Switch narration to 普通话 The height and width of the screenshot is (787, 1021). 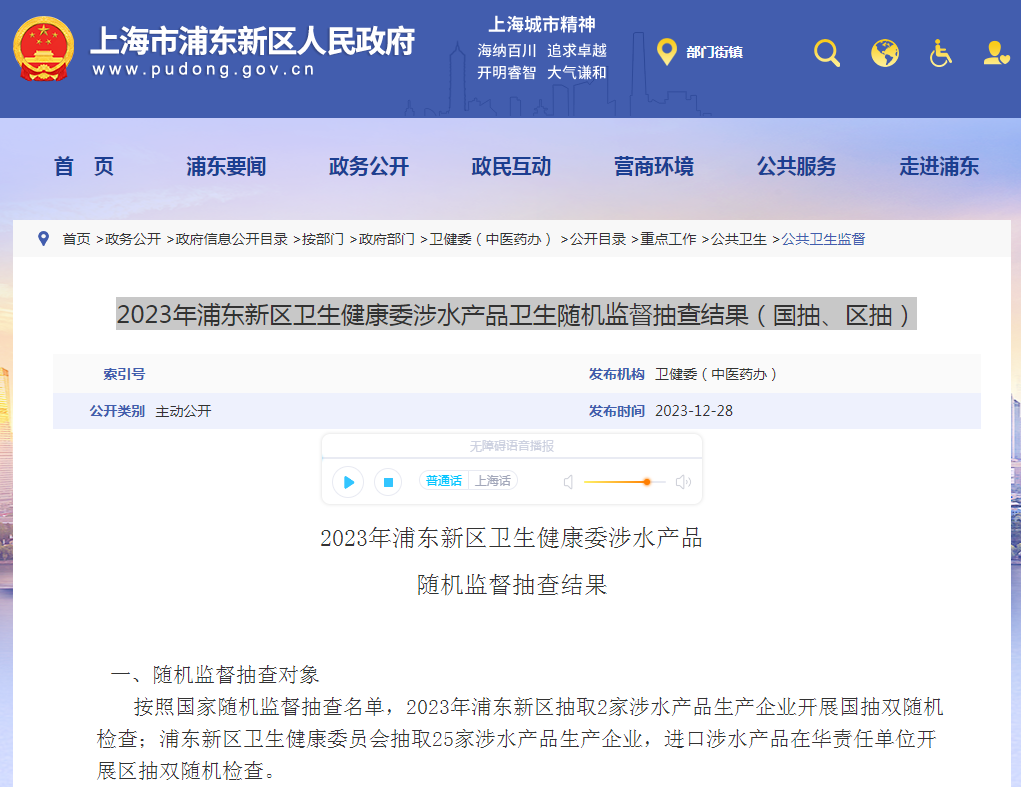tap(443, 480)
